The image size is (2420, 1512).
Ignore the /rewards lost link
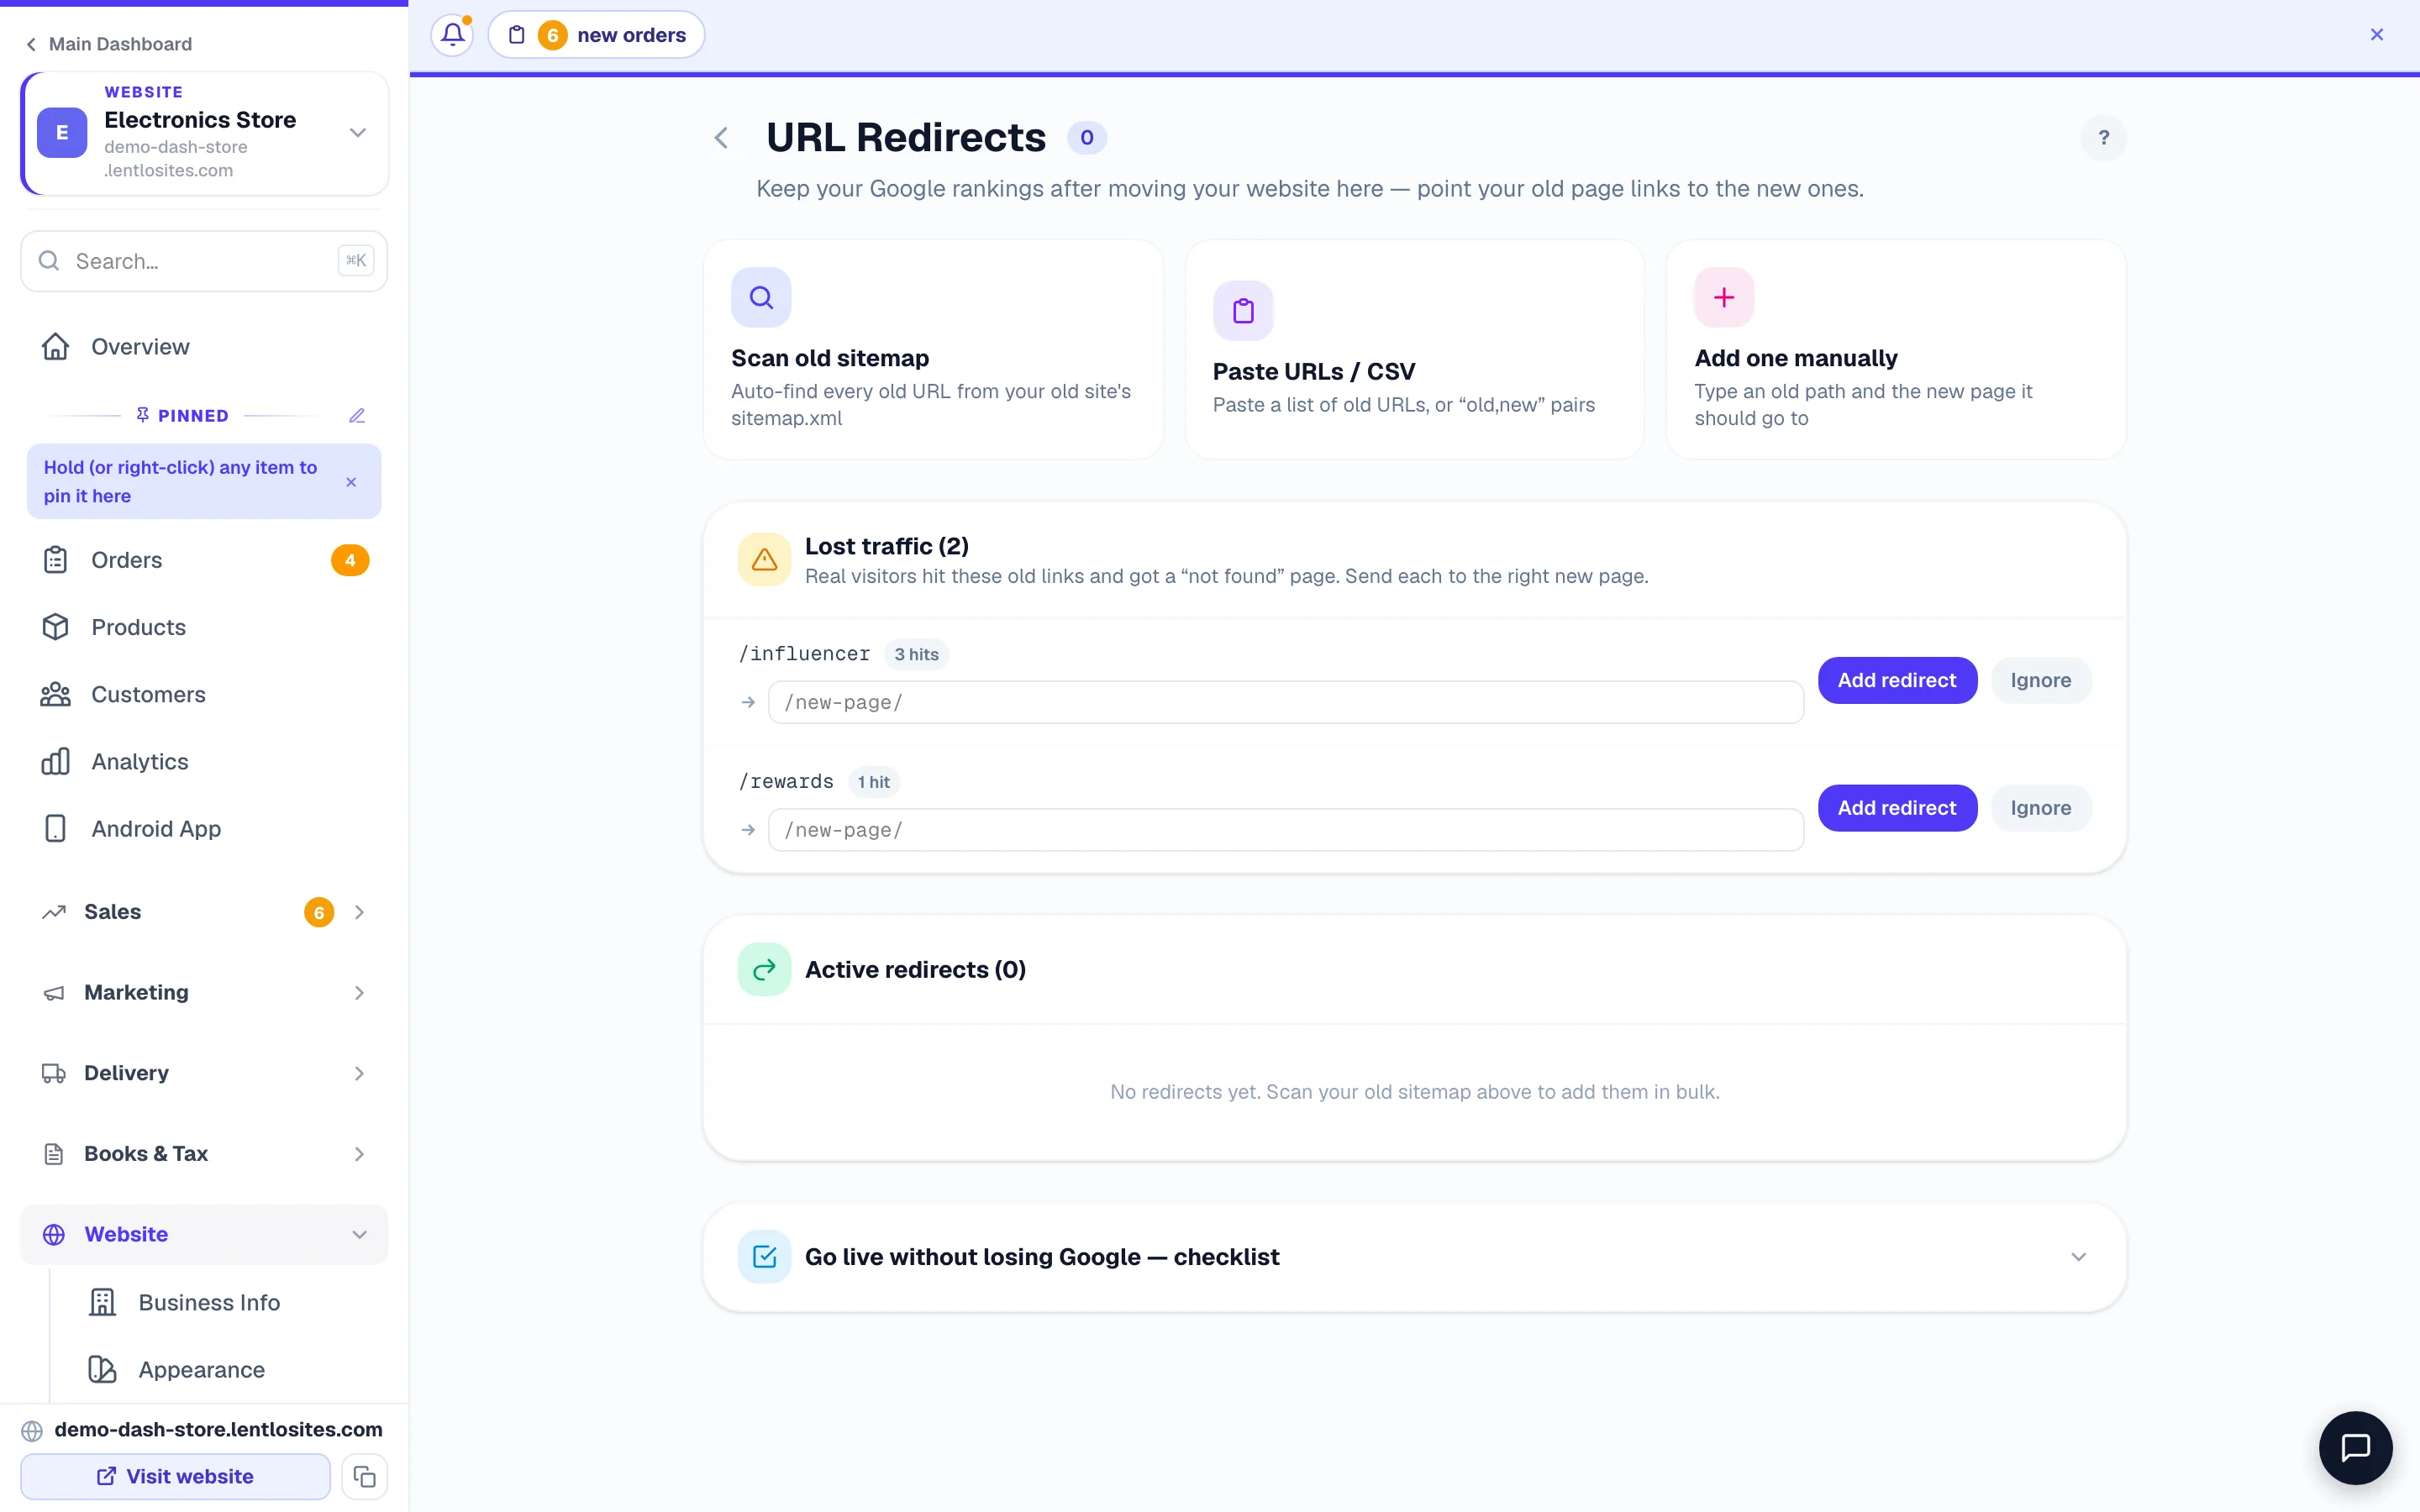pyautogui.click(x=2040, y=808)
